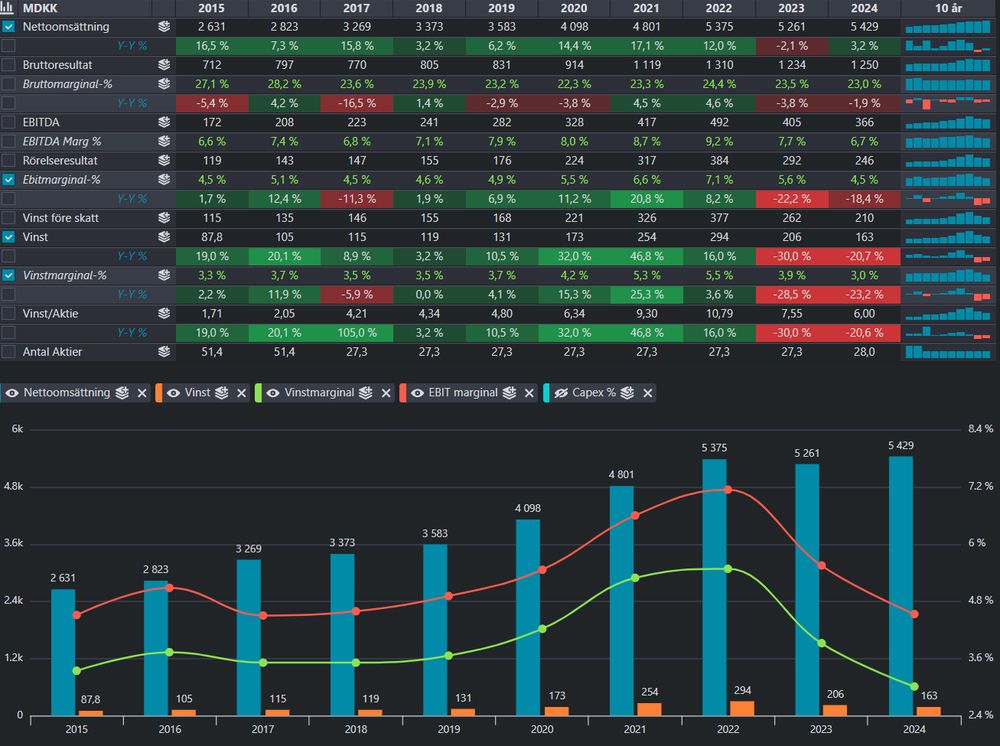The width and height of the screenshot is (1000, 746).
Task: Hide the EBIT marginal series via eye icon
Action: (417, 393)
